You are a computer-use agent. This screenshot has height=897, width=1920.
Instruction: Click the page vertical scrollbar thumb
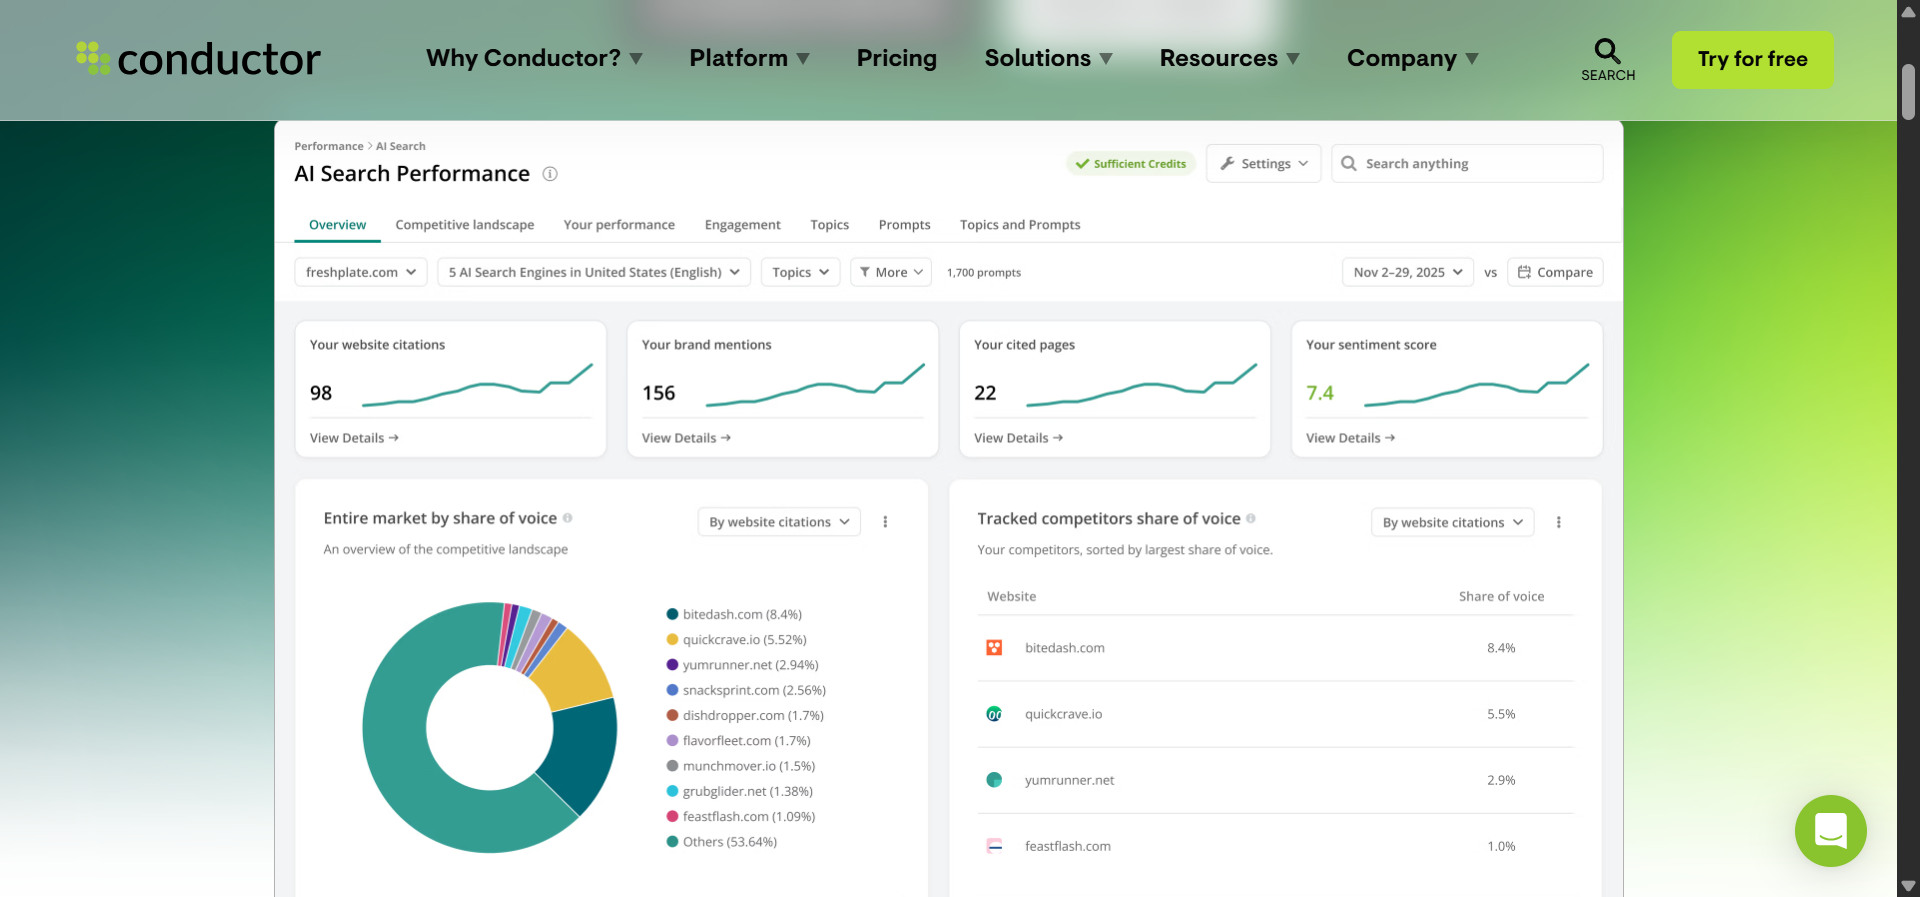1908,92
